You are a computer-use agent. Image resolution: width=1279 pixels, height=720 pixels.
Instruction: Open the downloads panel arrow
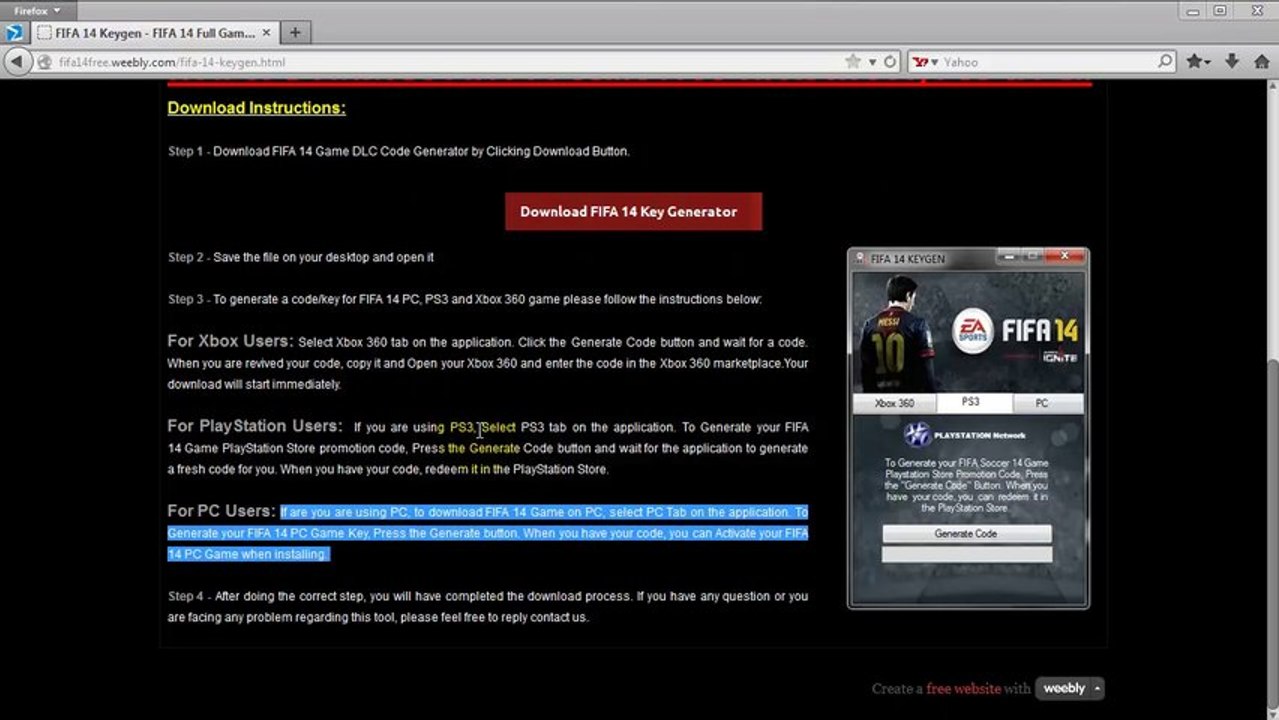point(1231,62)
